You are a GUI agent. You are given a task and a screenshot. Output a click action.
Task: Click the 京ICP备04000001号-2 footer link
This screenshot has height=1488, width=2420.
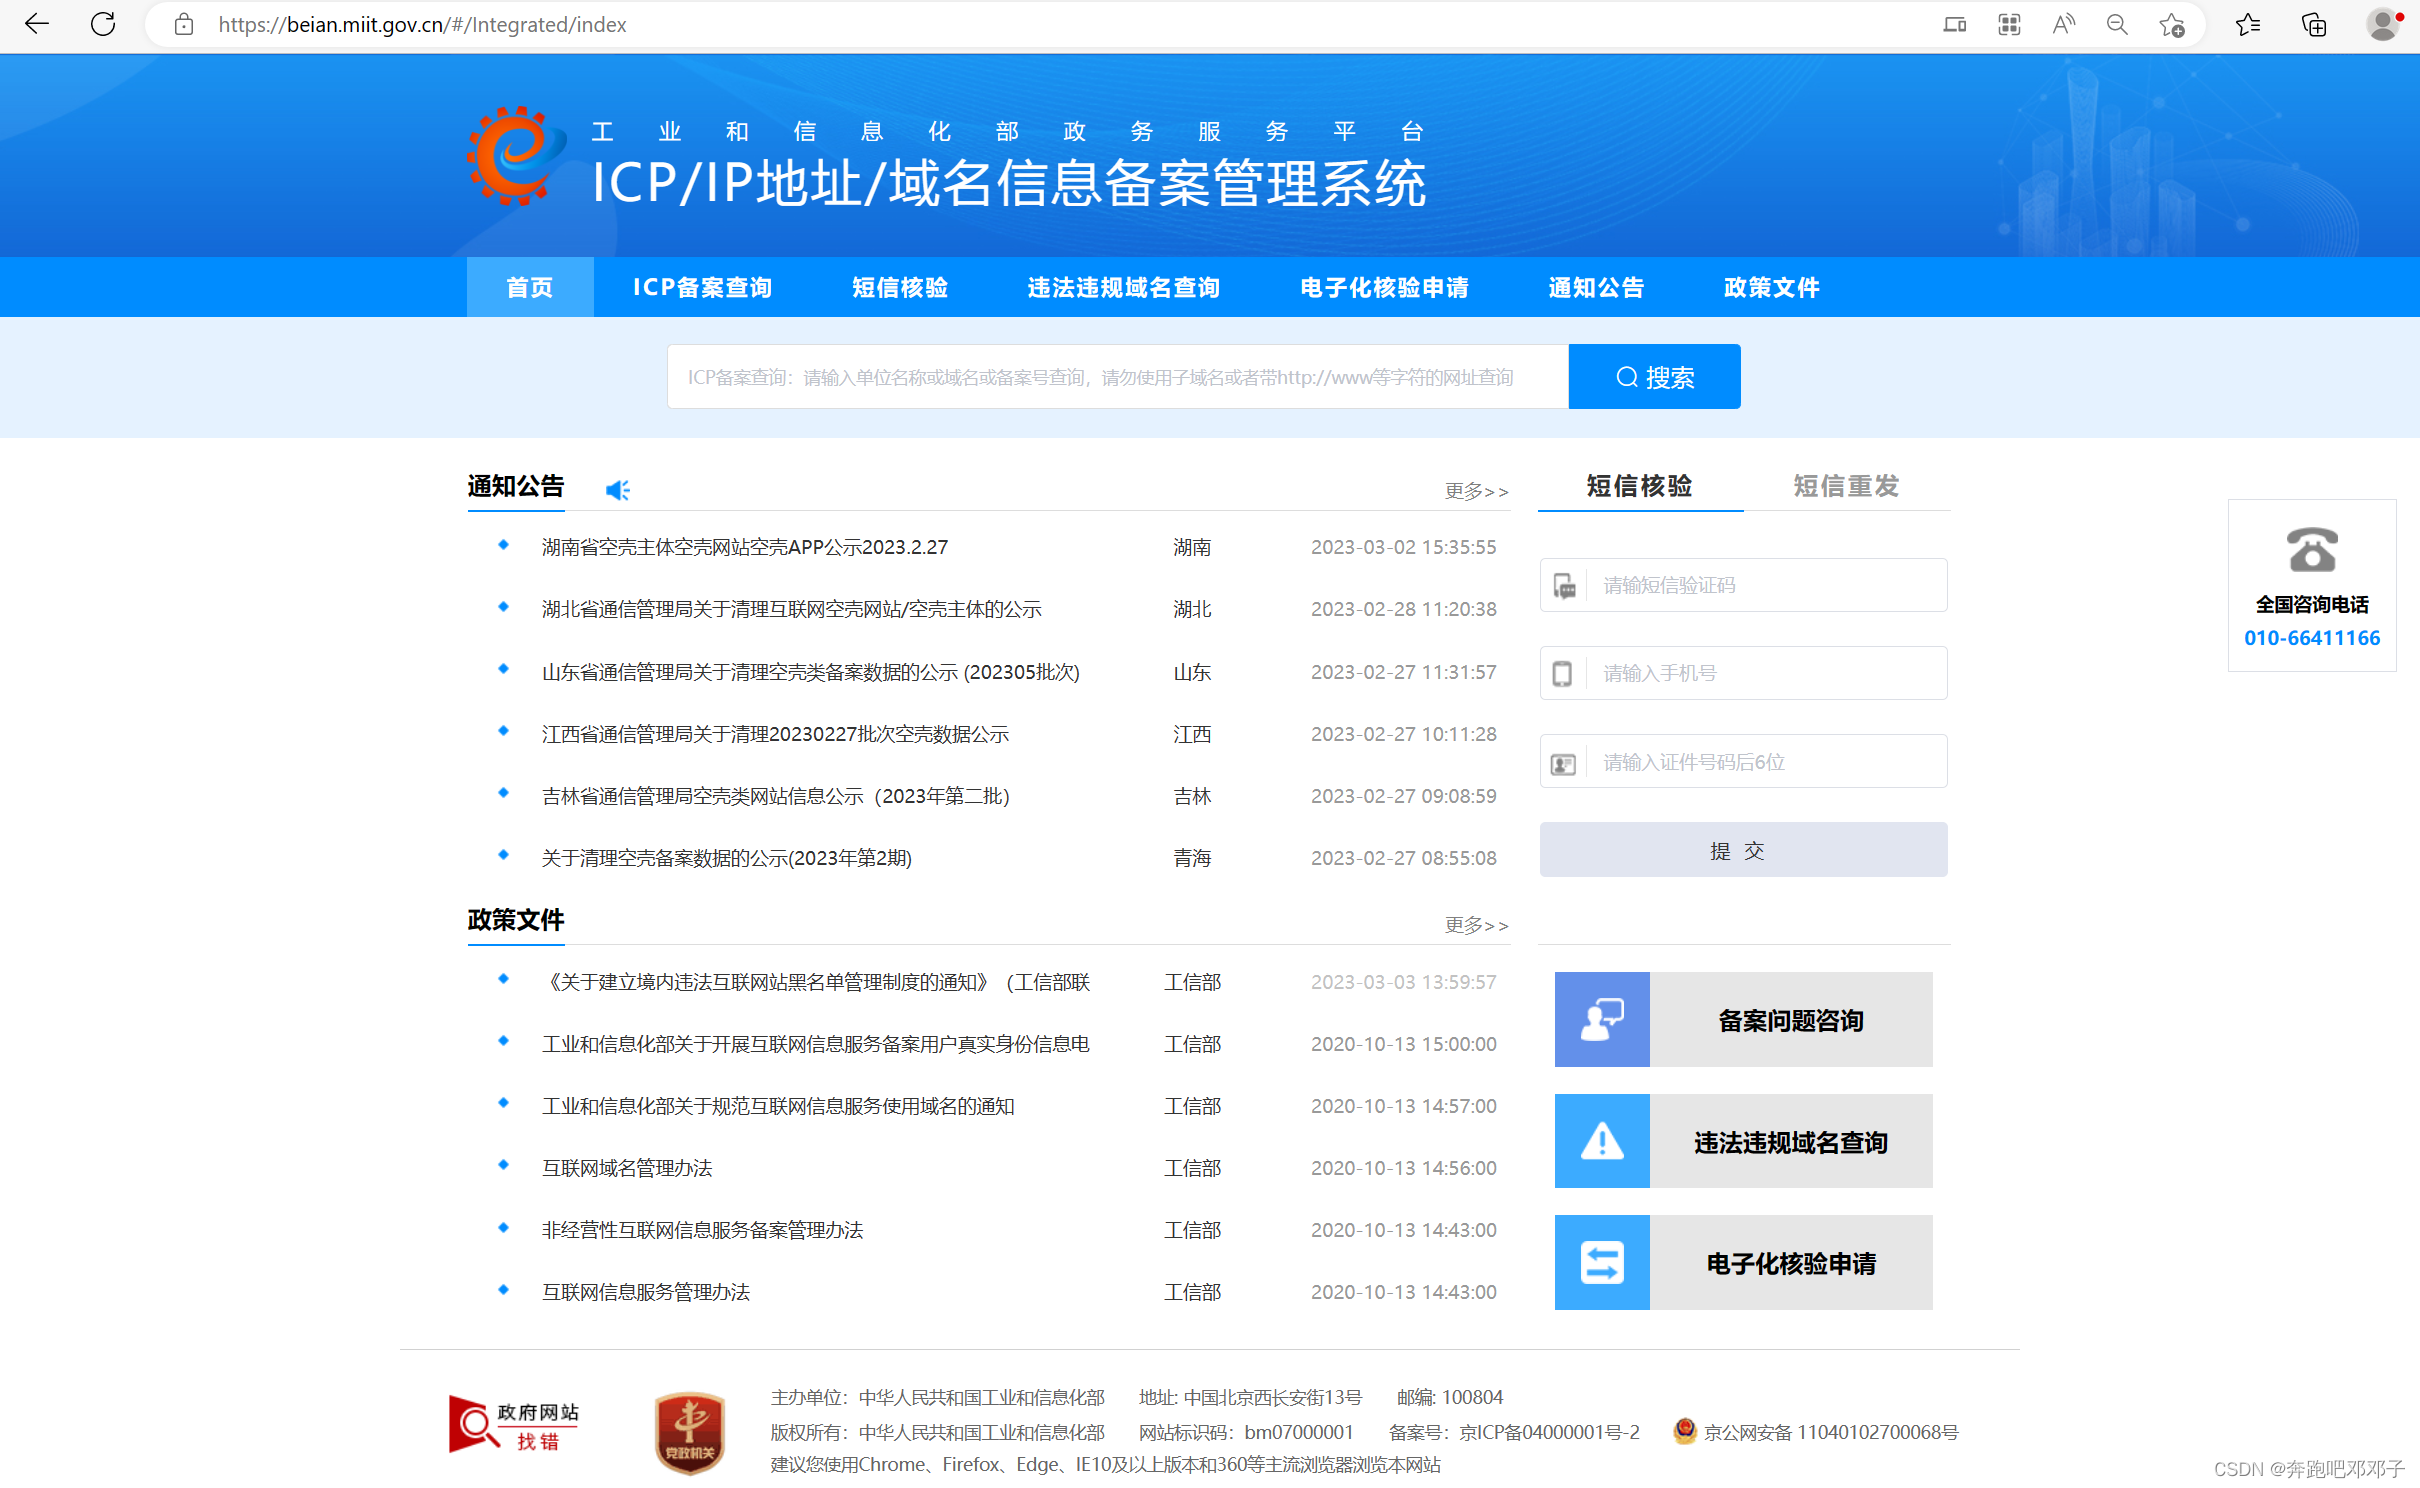click(x=1549, y=1432)
